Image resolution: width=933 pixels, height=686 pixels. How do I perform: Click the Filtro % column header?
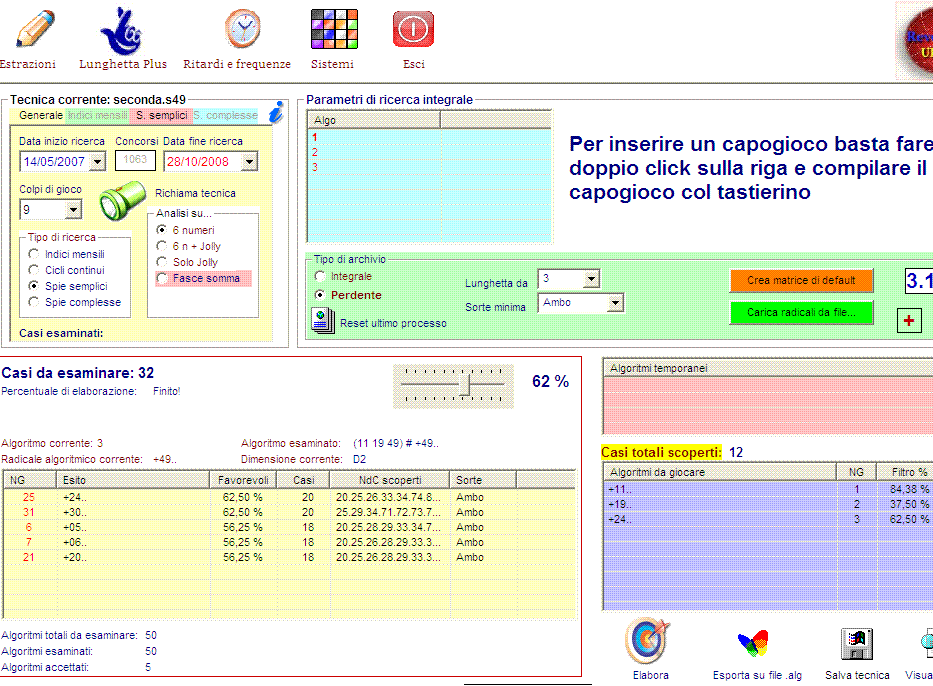click(904, 472)
